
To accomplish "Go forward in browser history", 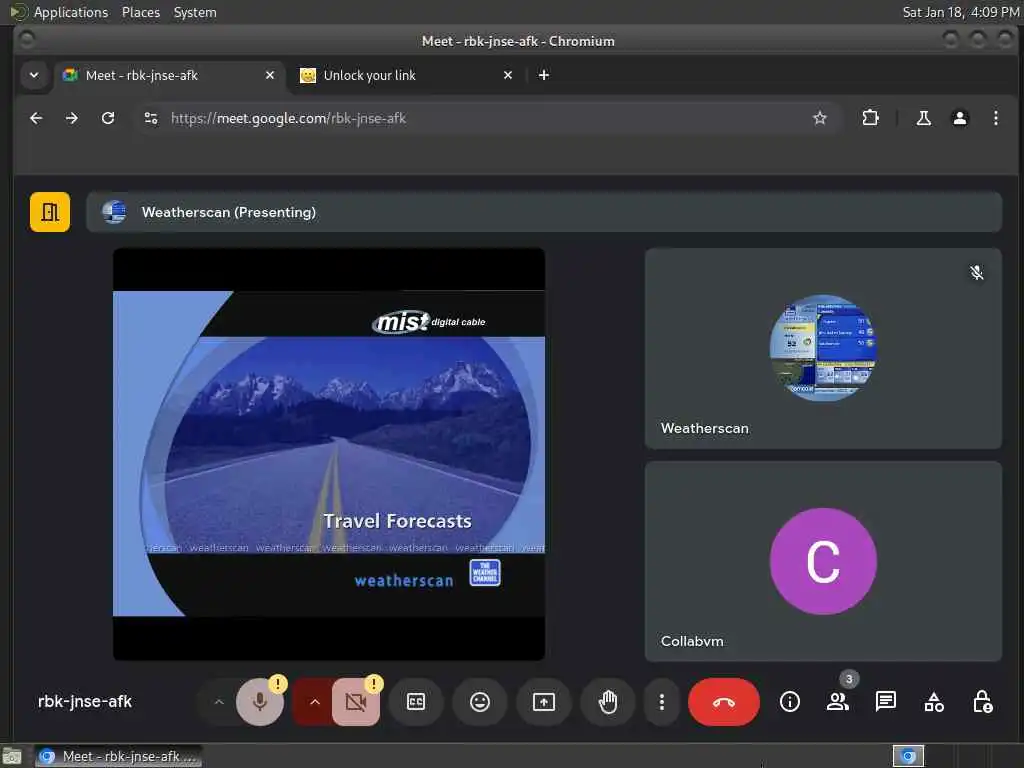I will [72, 118].
